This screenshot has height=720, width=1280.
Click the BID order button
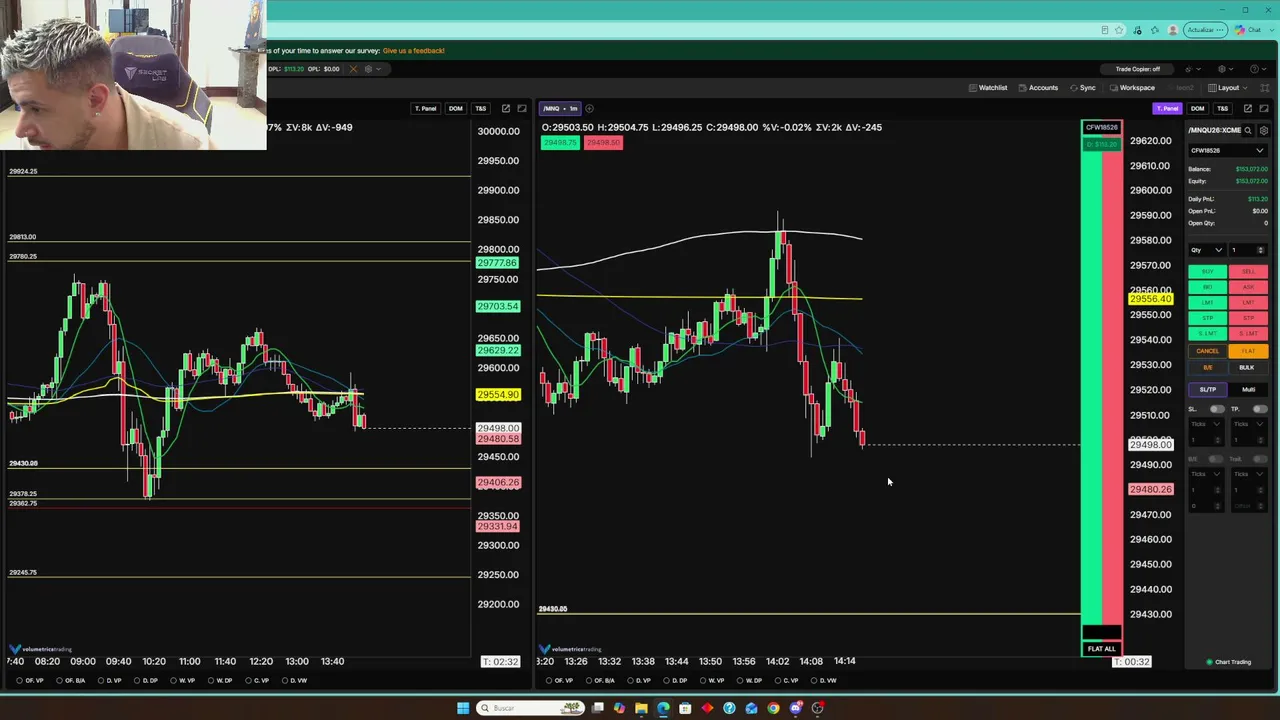(x=1207, y=287)
